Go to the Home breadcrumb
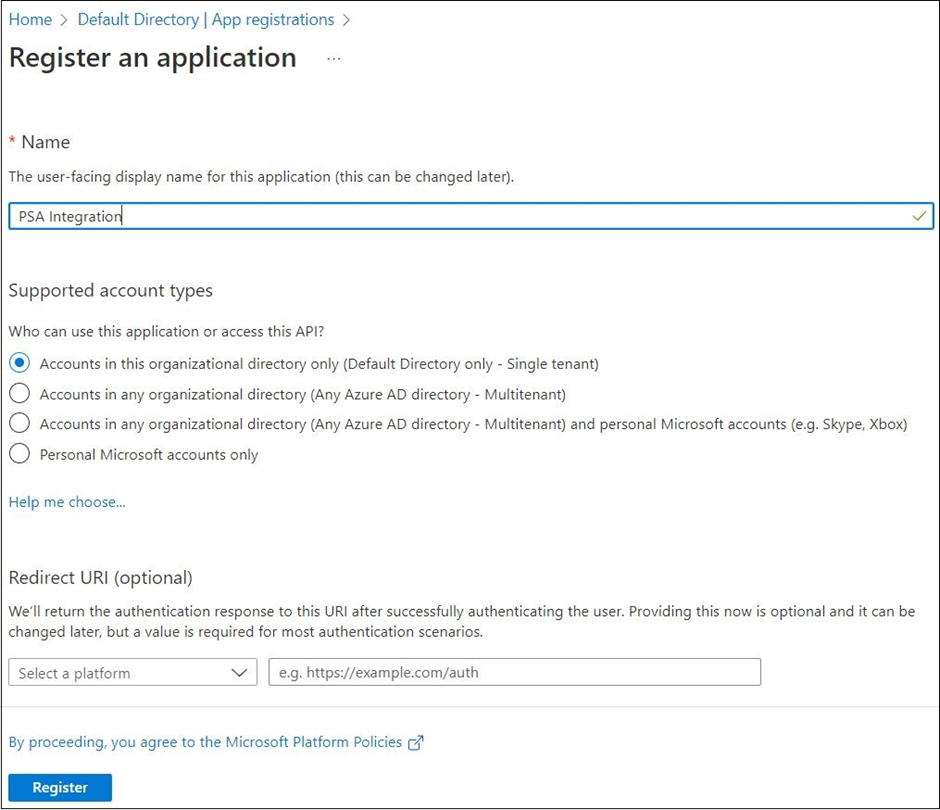The width and height of the screenshot is (940, 810). [x=30, y=20]
